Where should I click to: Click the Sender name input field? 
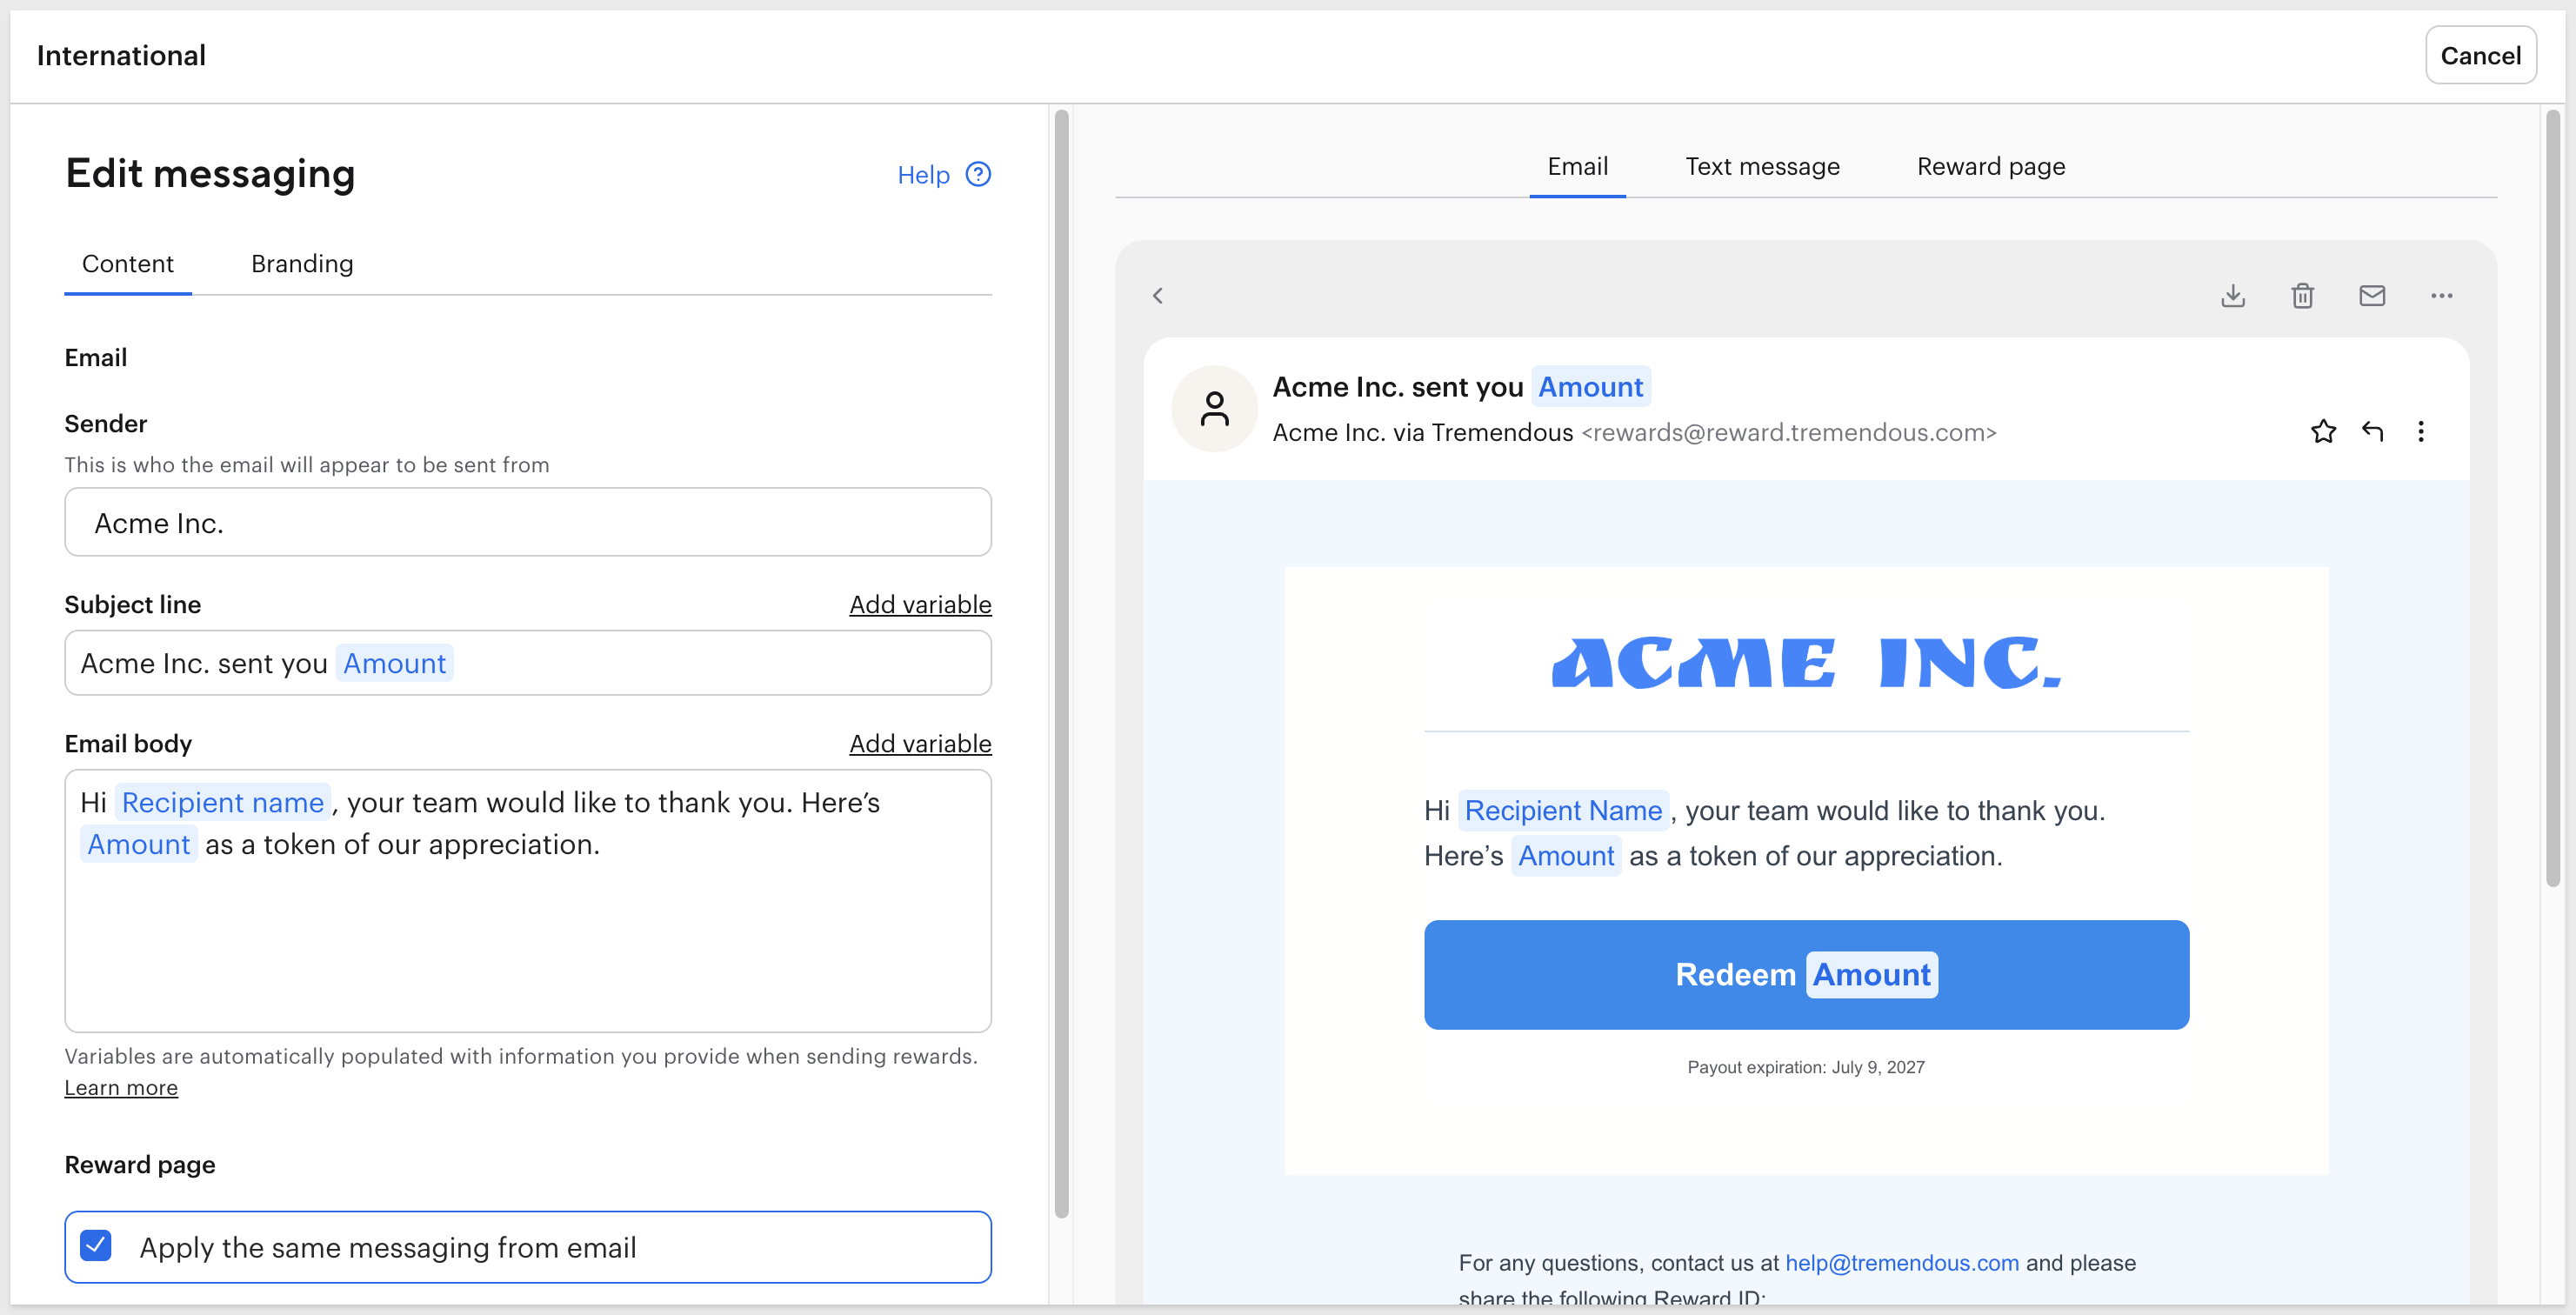528,522
